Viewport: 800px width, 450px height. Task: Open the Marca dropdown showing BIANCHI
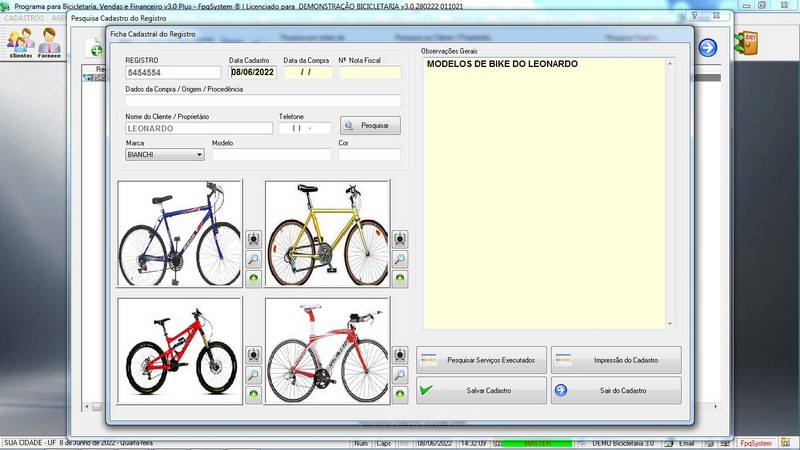[165, 155]
